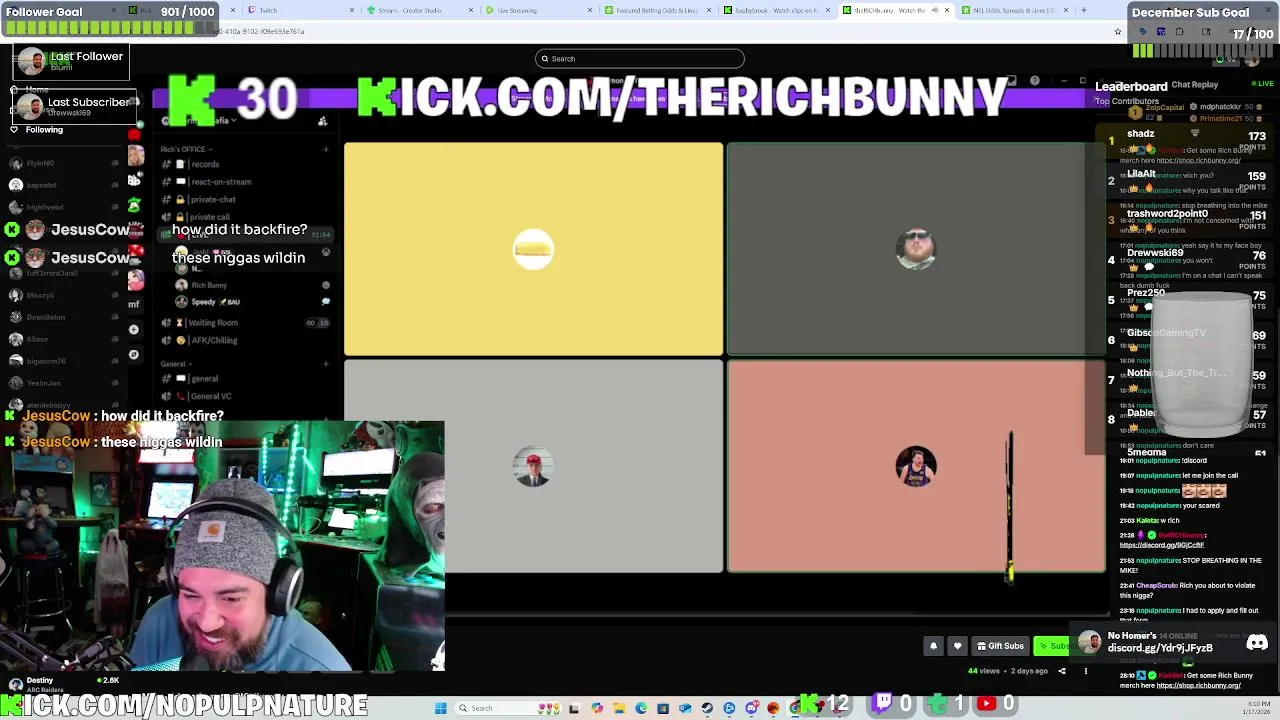Screen dimensions: 1280x720
Task: Share the clip via share icon
Action: (1062, 671)
